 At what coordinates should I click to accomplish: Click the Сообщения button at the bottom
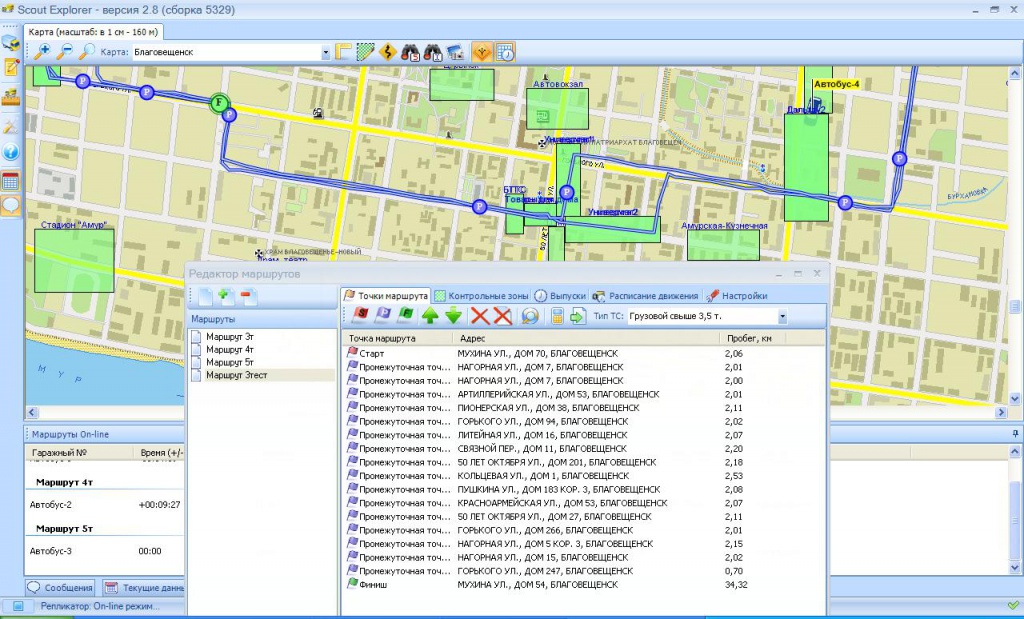61,588
